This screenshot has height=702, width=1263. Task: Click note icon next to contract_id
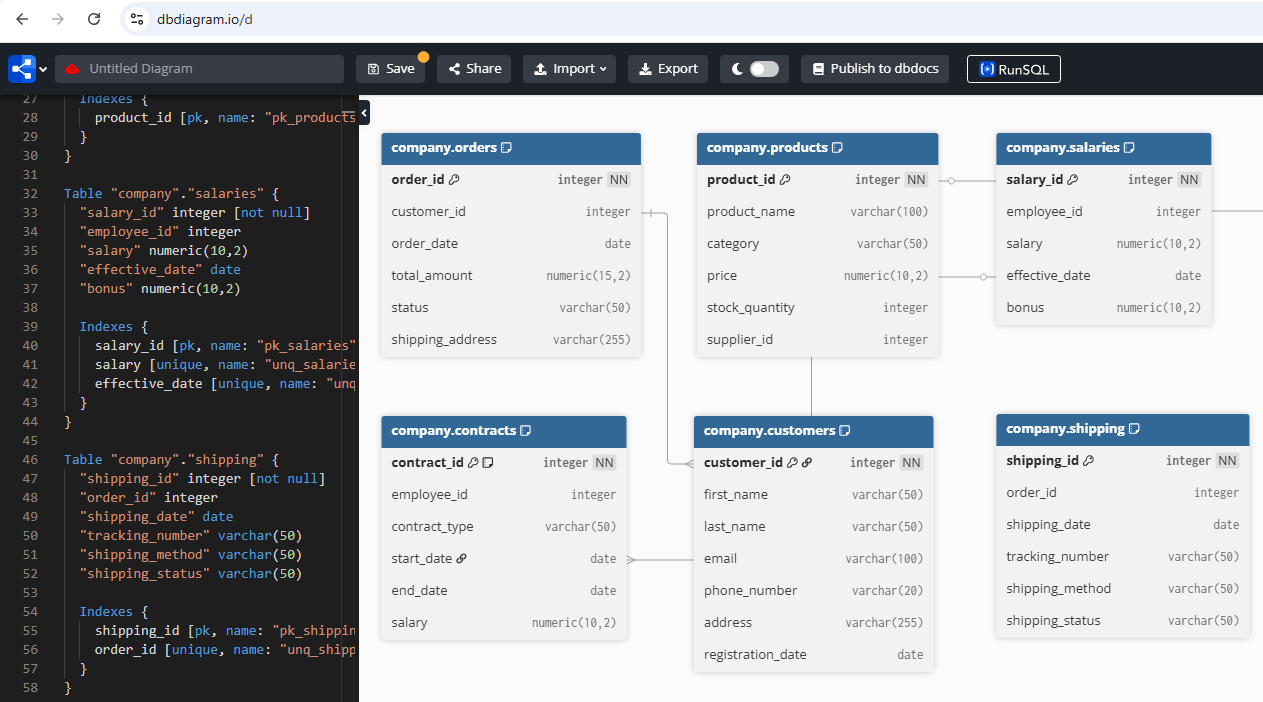488,463
